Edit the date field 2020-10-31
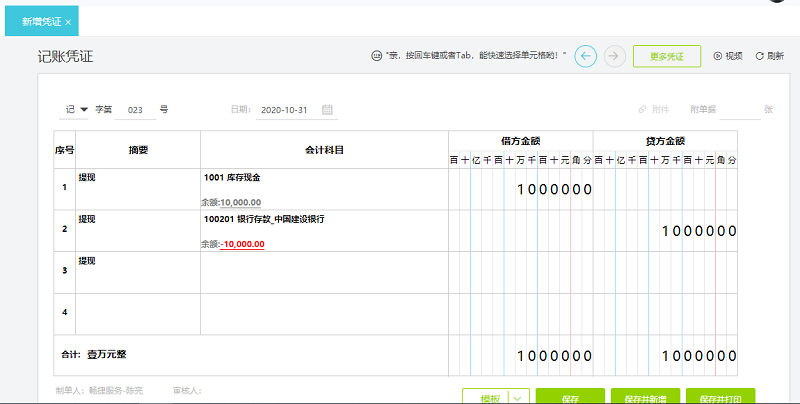This screenshot has width=800, height=404. click(x=284, y=110)
